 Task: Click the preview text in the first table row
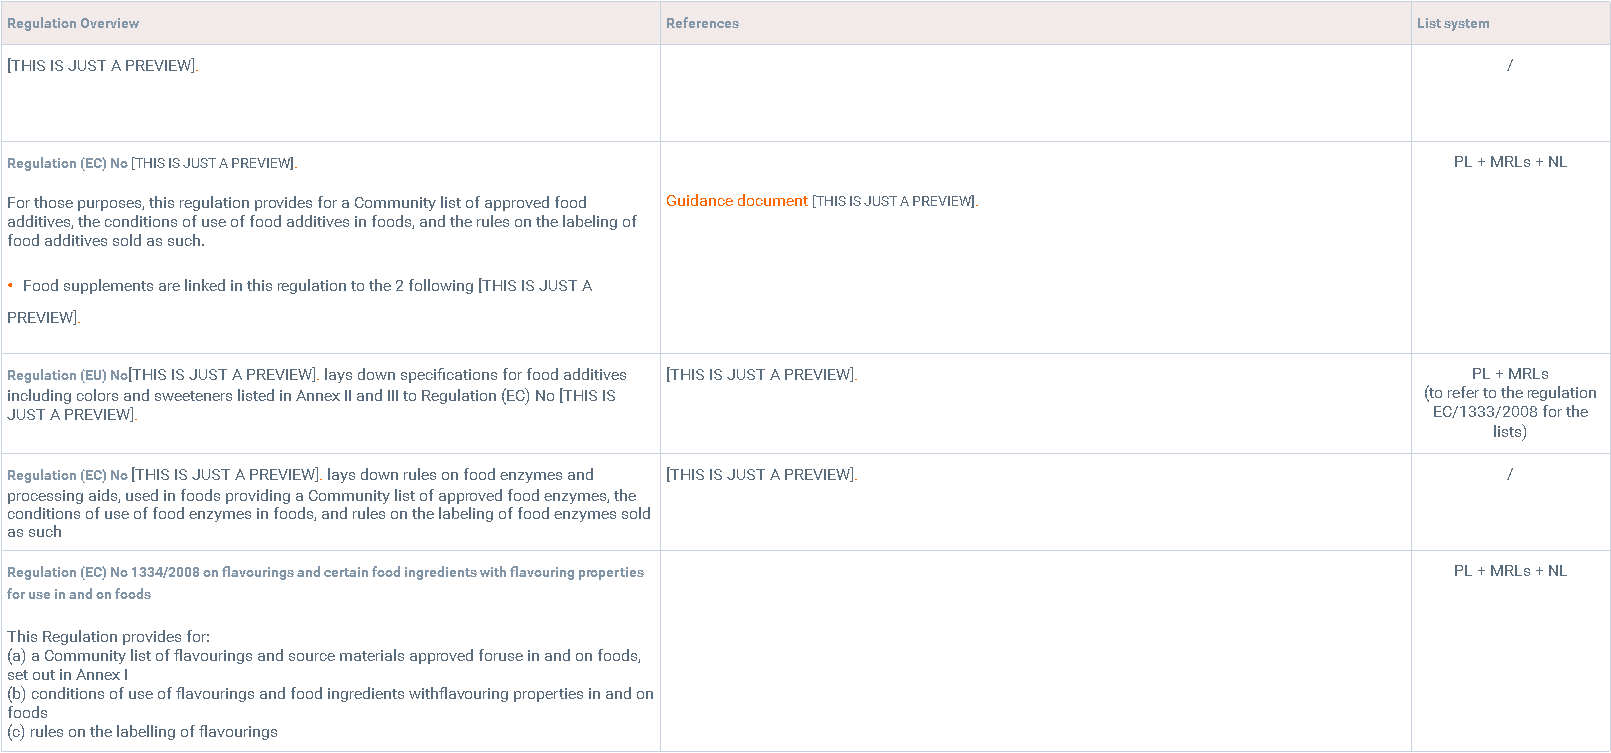click(101, 66)
